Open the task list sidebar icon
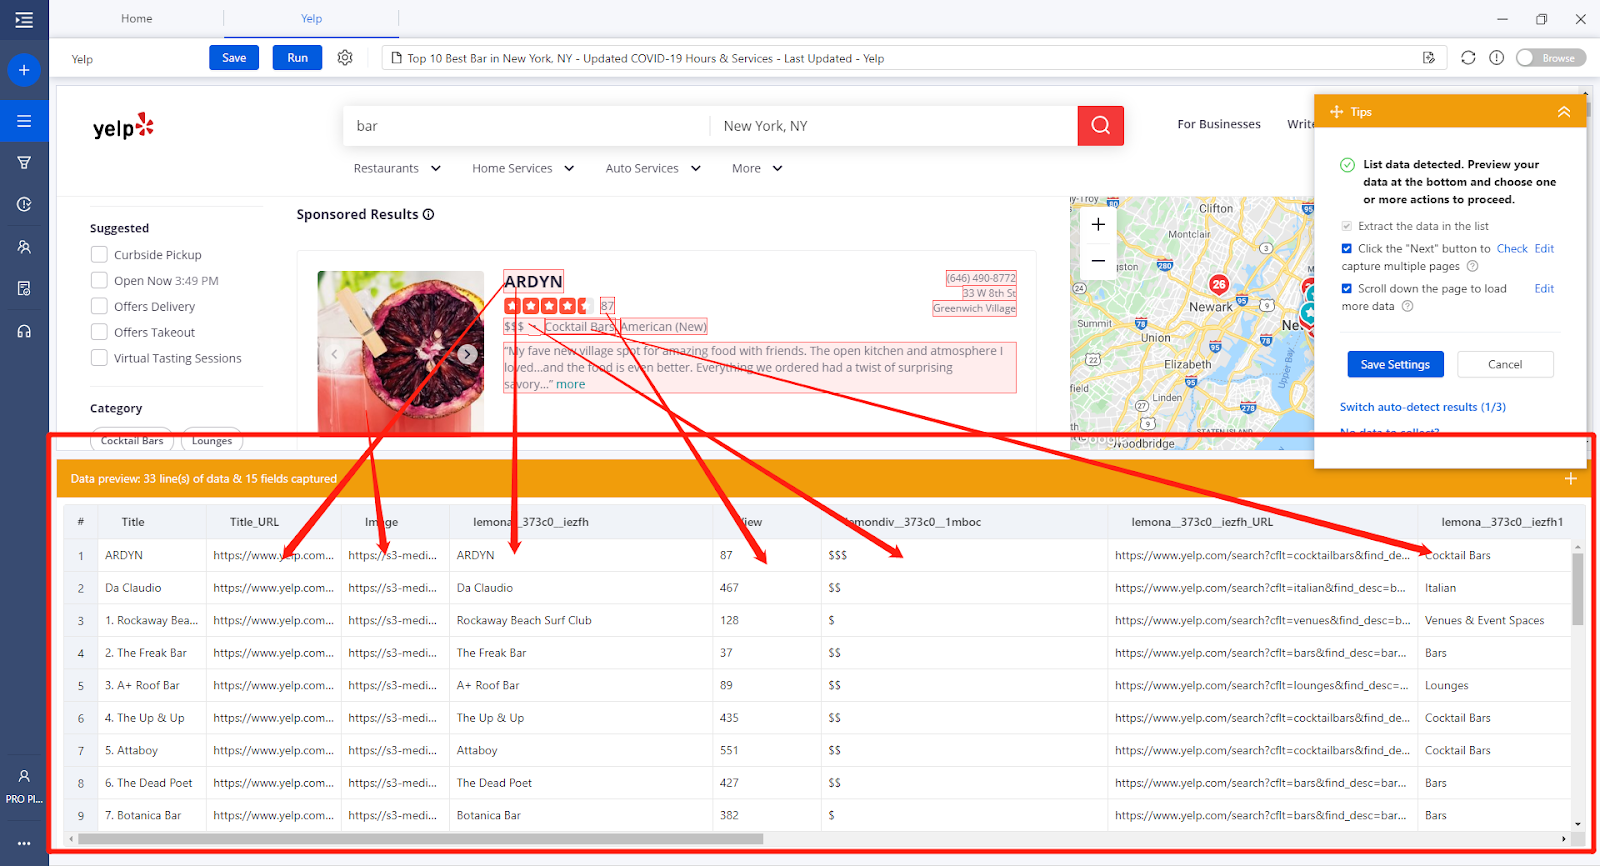This screenshot has width=1600, height=866. click(24, 121)
